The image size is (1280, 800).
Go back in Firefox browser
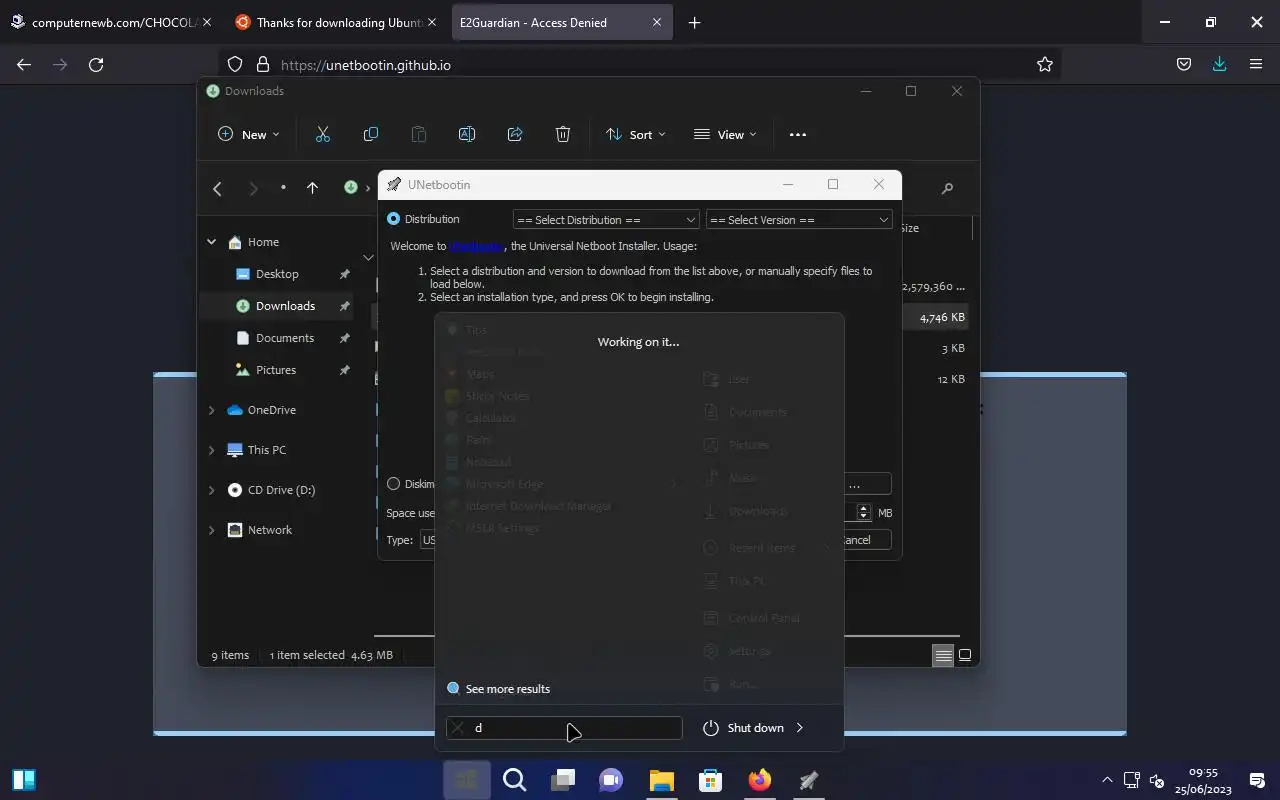point(24,64)
